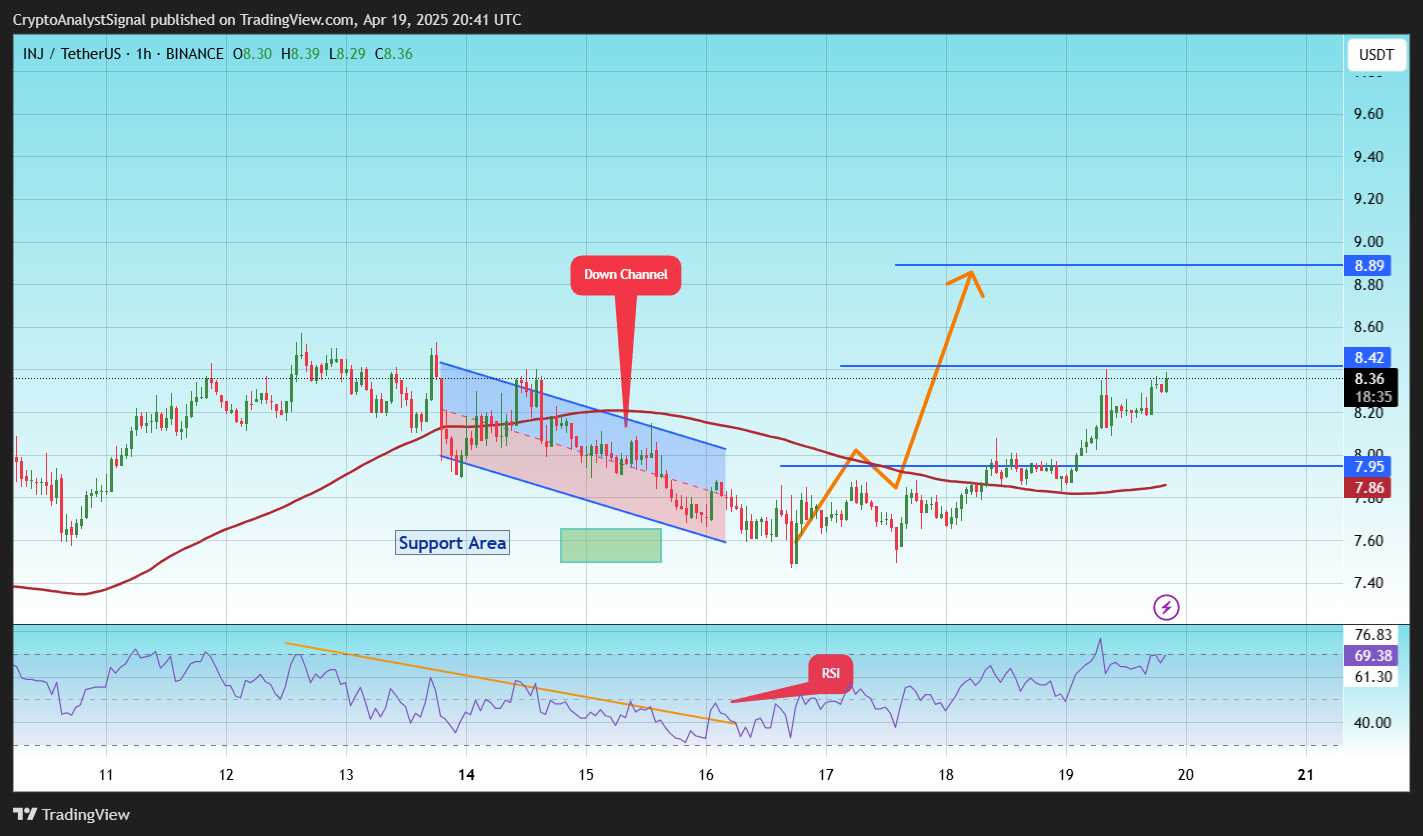Click the 9.40 price scale value
This screenshot has height=836, width=1423.
click(1369, 157)
